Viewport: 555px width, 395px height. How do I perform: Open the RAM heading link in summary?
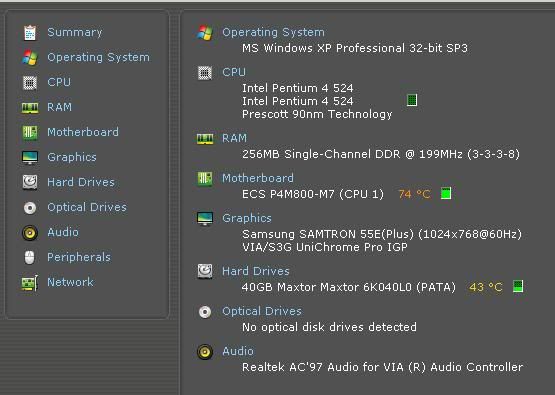click(234, 138)
